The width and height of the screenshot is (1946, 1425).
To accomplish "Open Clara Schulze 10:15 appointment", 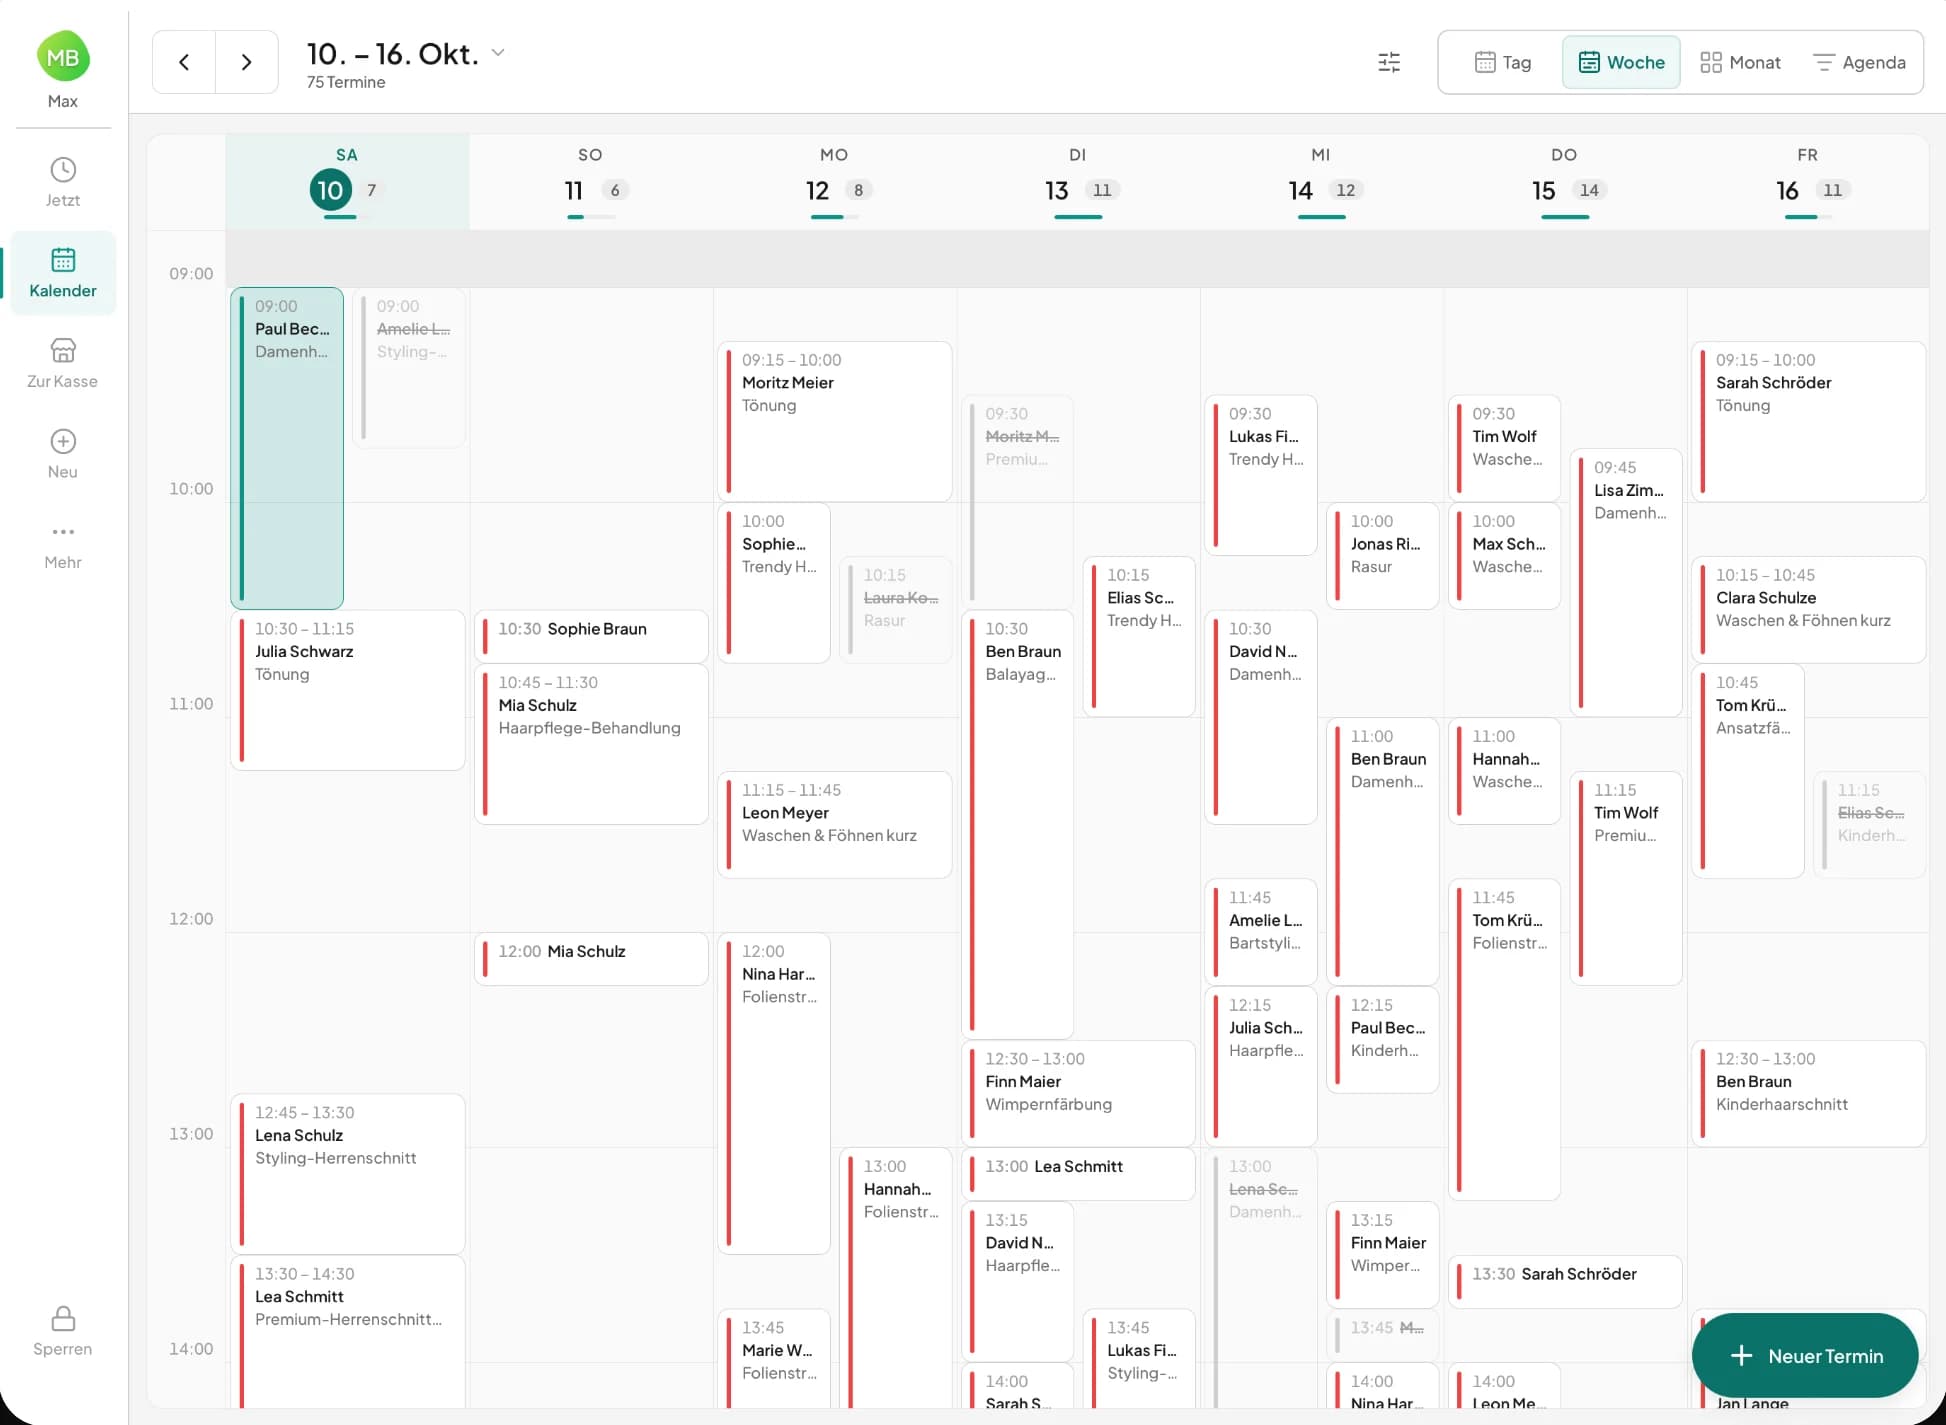I will (1808, 610).
